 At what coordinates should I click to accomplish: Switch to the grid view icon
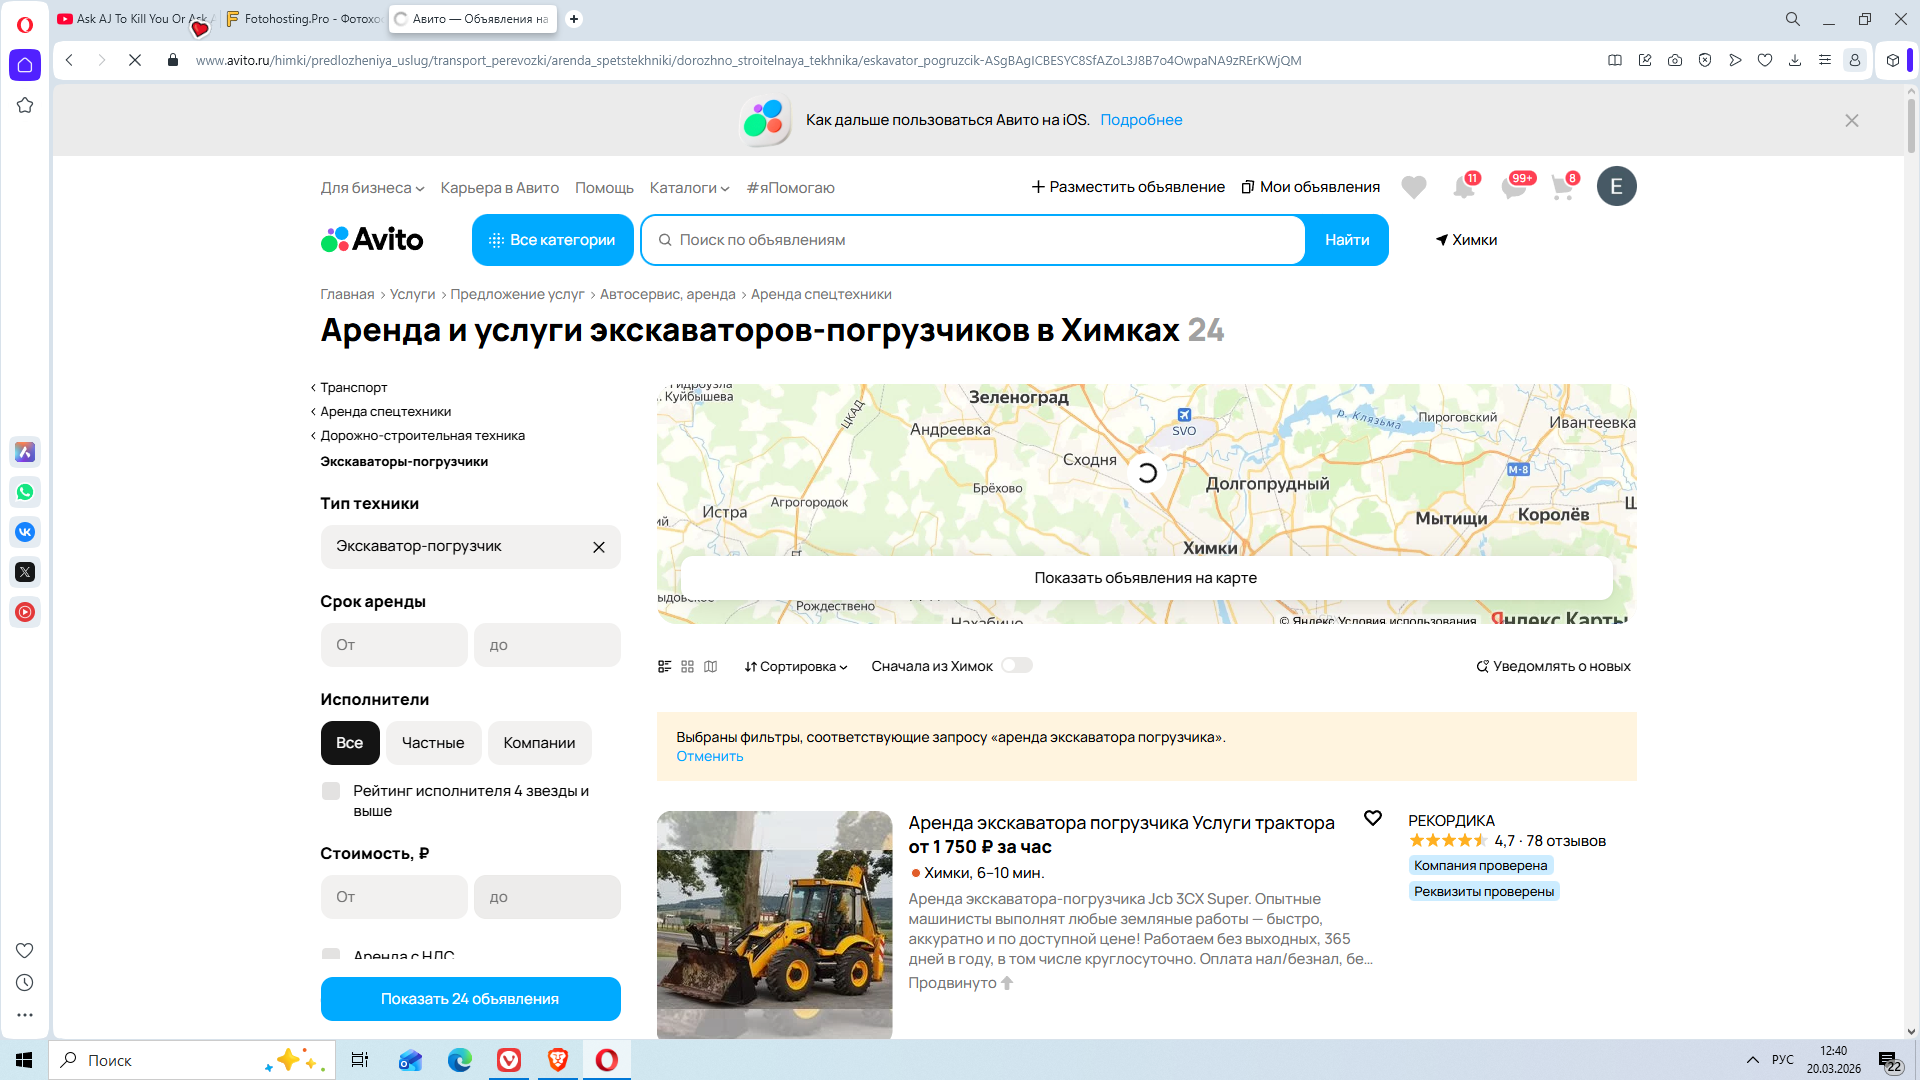687,666
